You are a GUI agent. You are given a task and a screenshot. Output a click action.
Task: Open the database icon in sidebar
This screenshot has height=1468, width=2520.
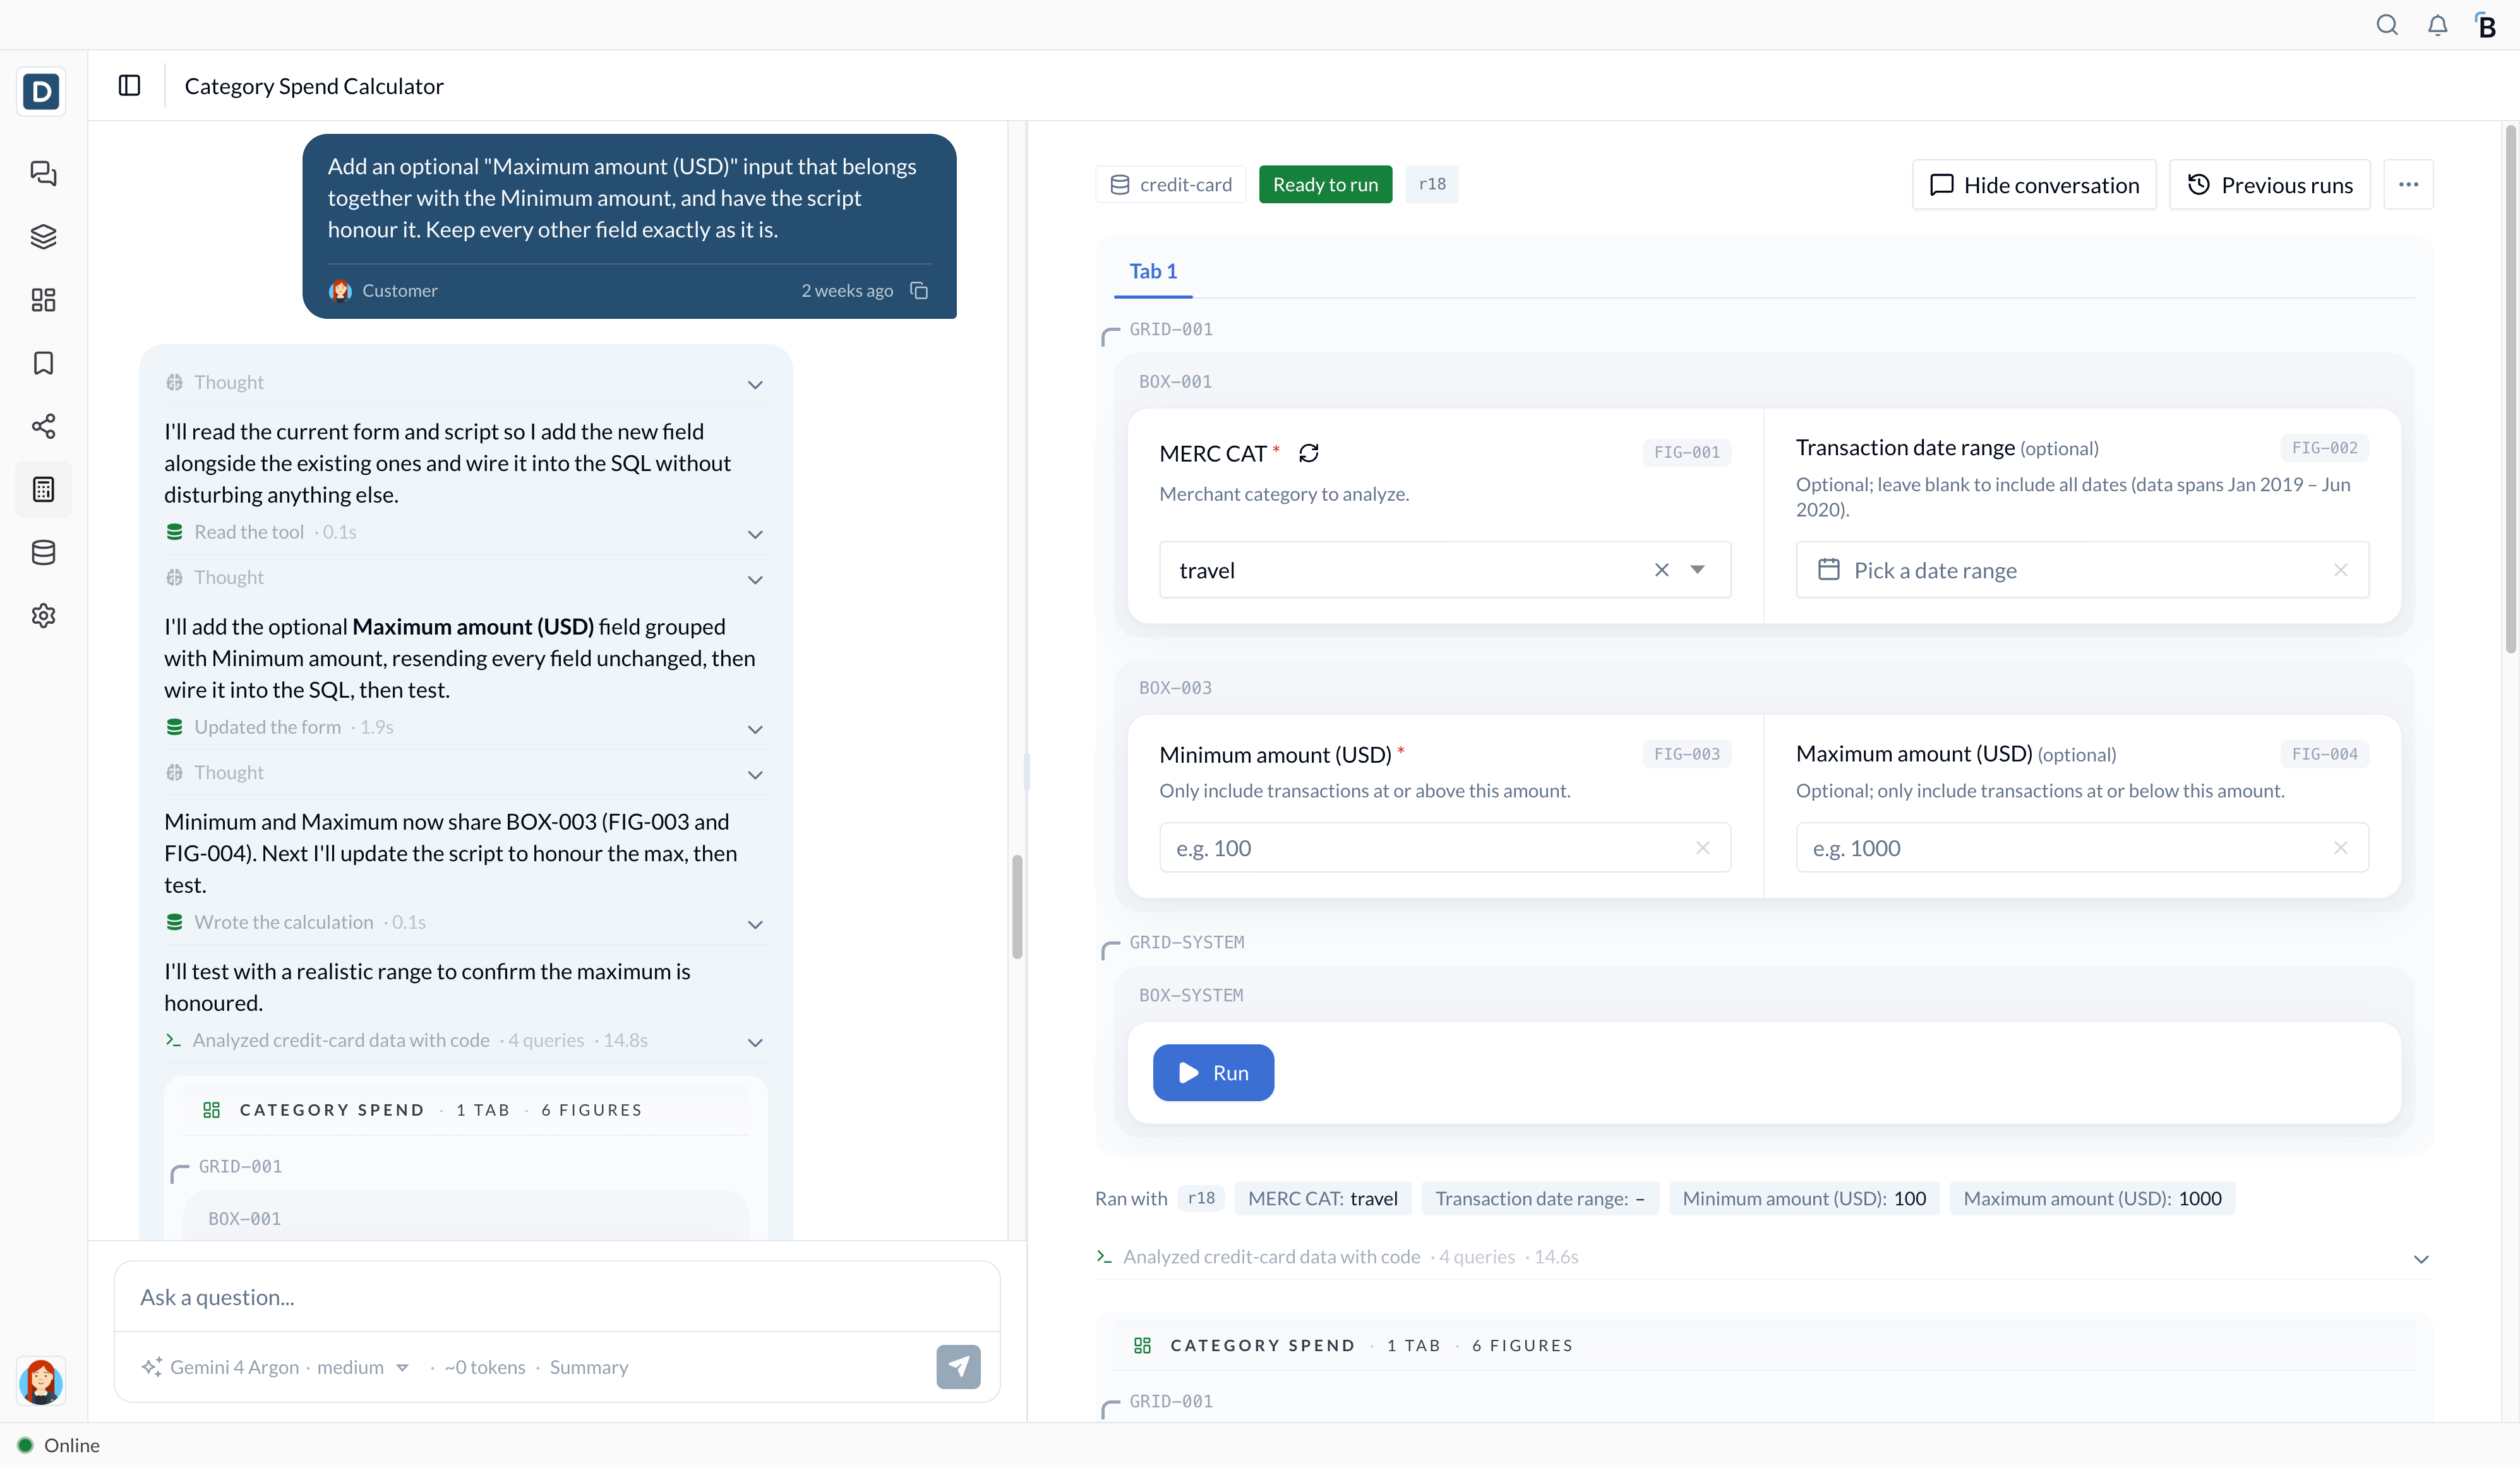pos(43,552)
